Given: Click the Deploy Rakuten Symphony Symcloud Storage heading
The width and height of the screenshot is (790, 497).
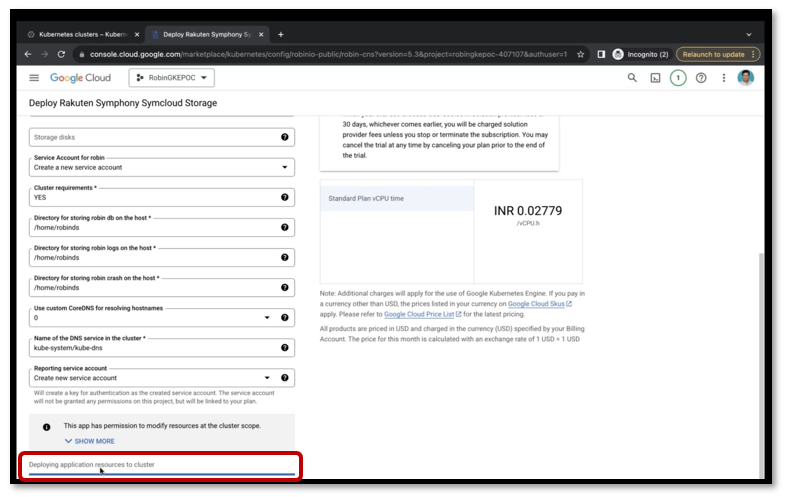Looking at the screenshot, I should [x=123, y=103].
